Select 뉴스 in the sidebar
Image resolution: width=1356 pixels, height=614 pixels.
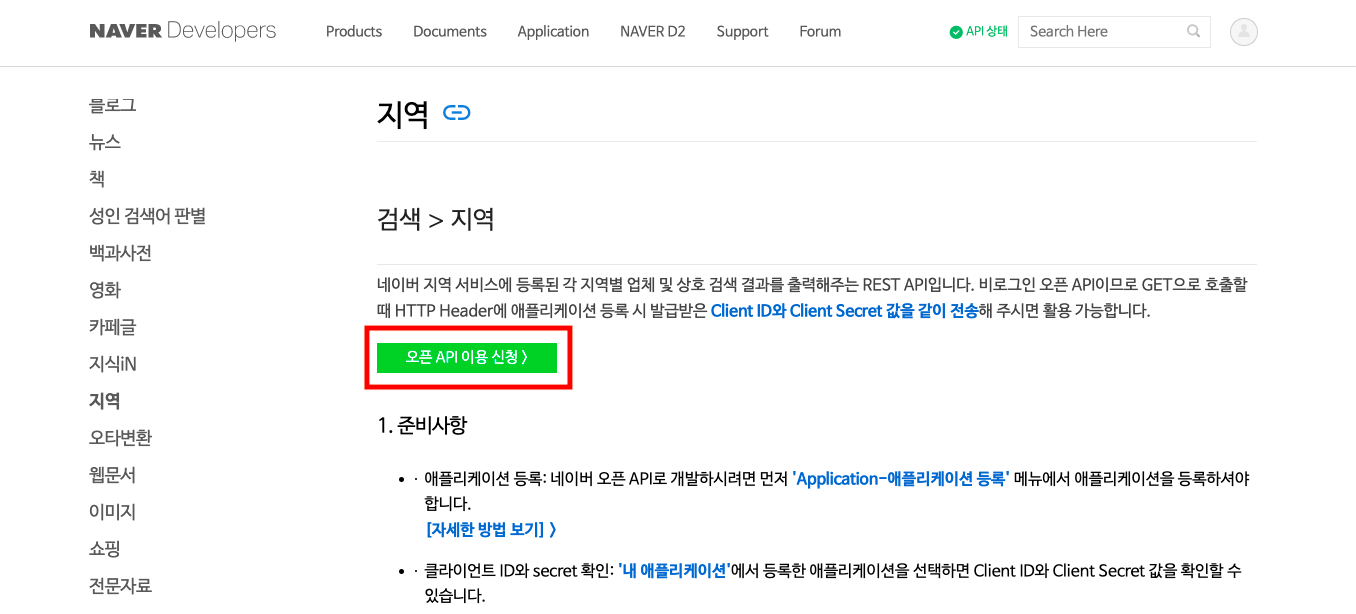click(x=105, y=142)
